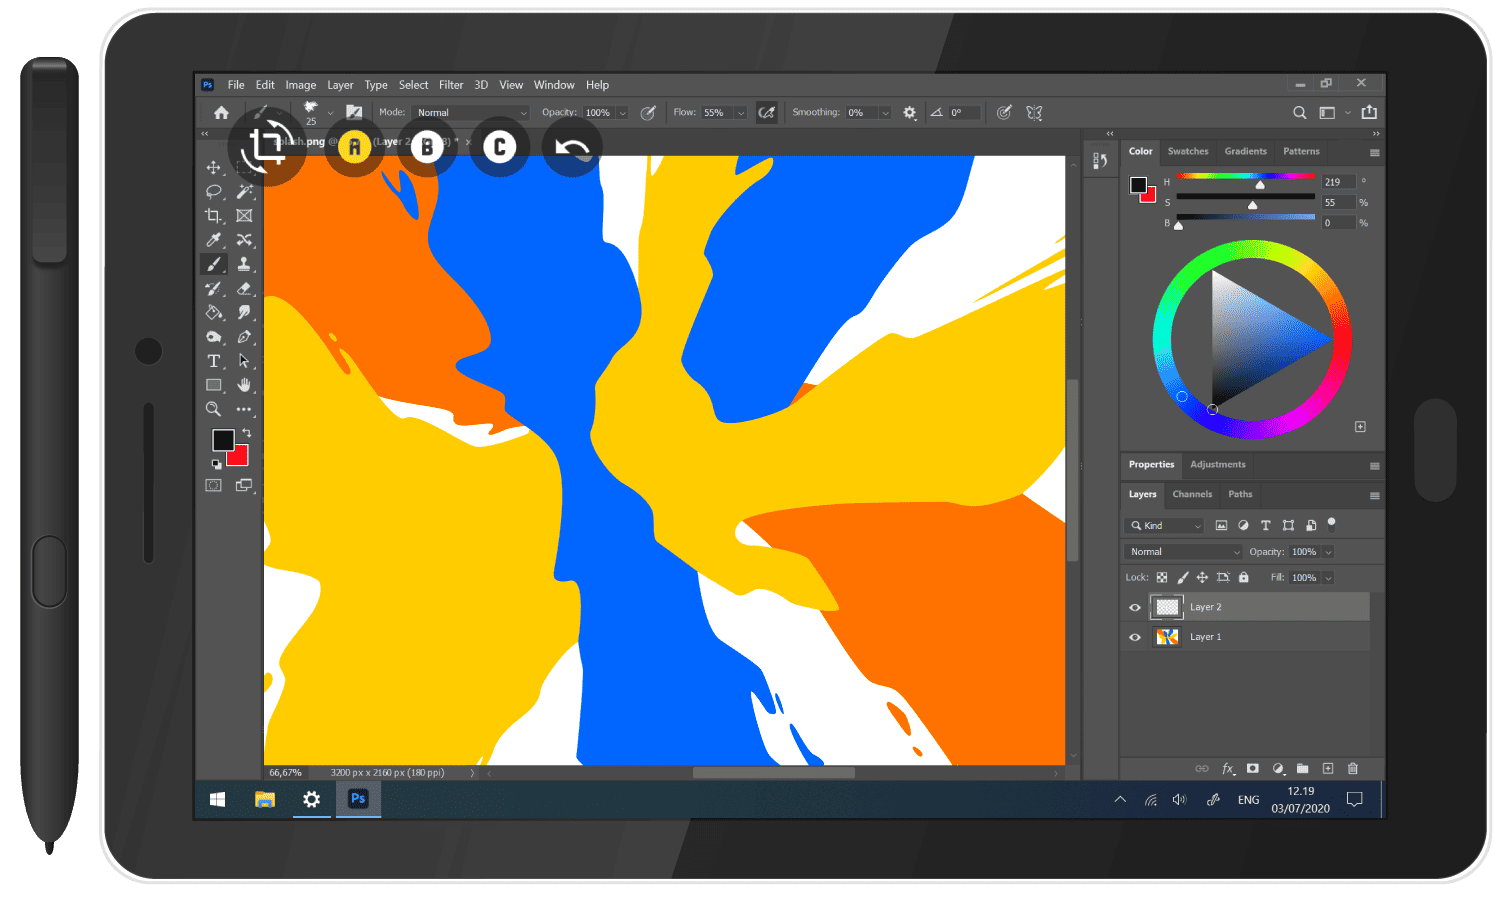1501x899 pixels.
Task: Activate the Crop tool
Action: pos(213,215)
